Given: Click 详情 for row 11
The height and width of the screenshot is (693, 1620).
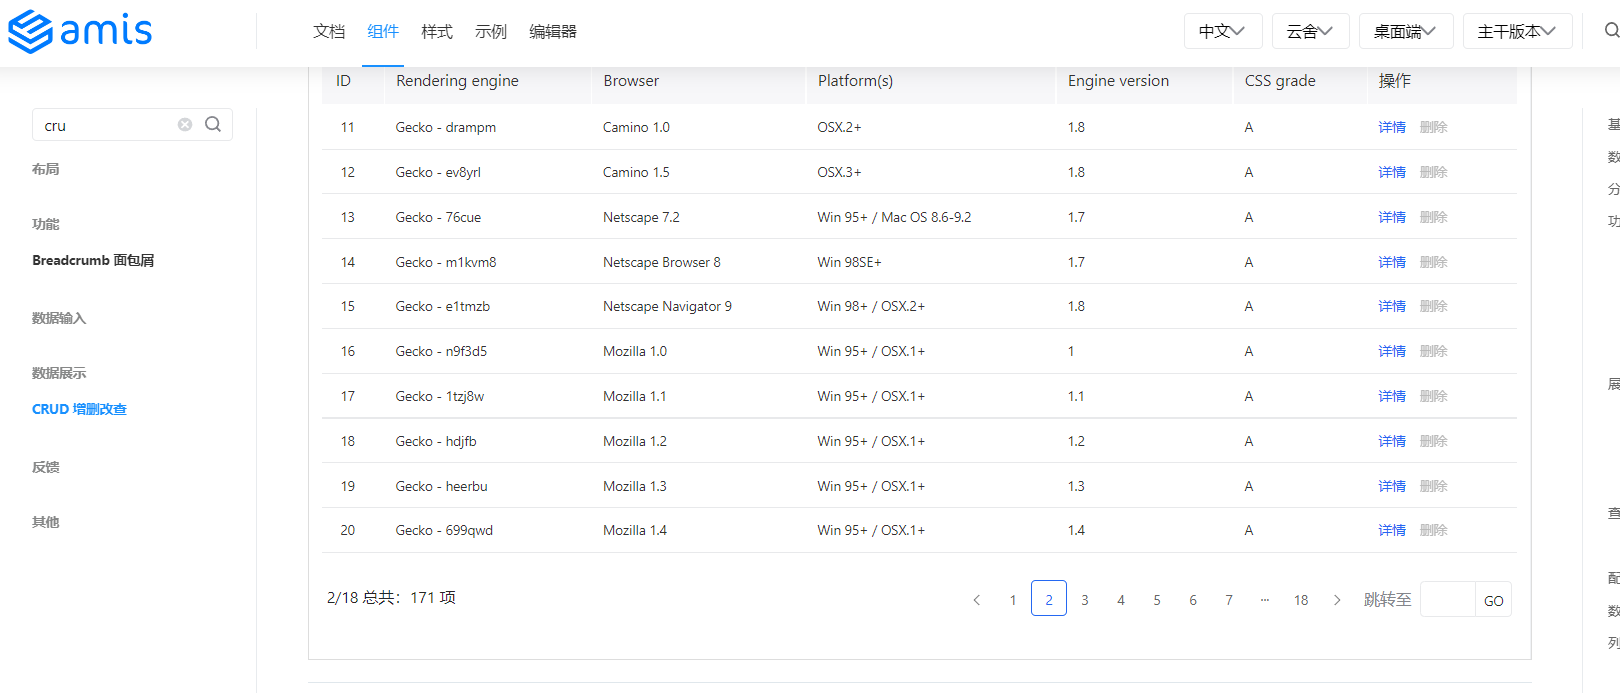Looking at the screenshot, I should tap(1392, 127).
